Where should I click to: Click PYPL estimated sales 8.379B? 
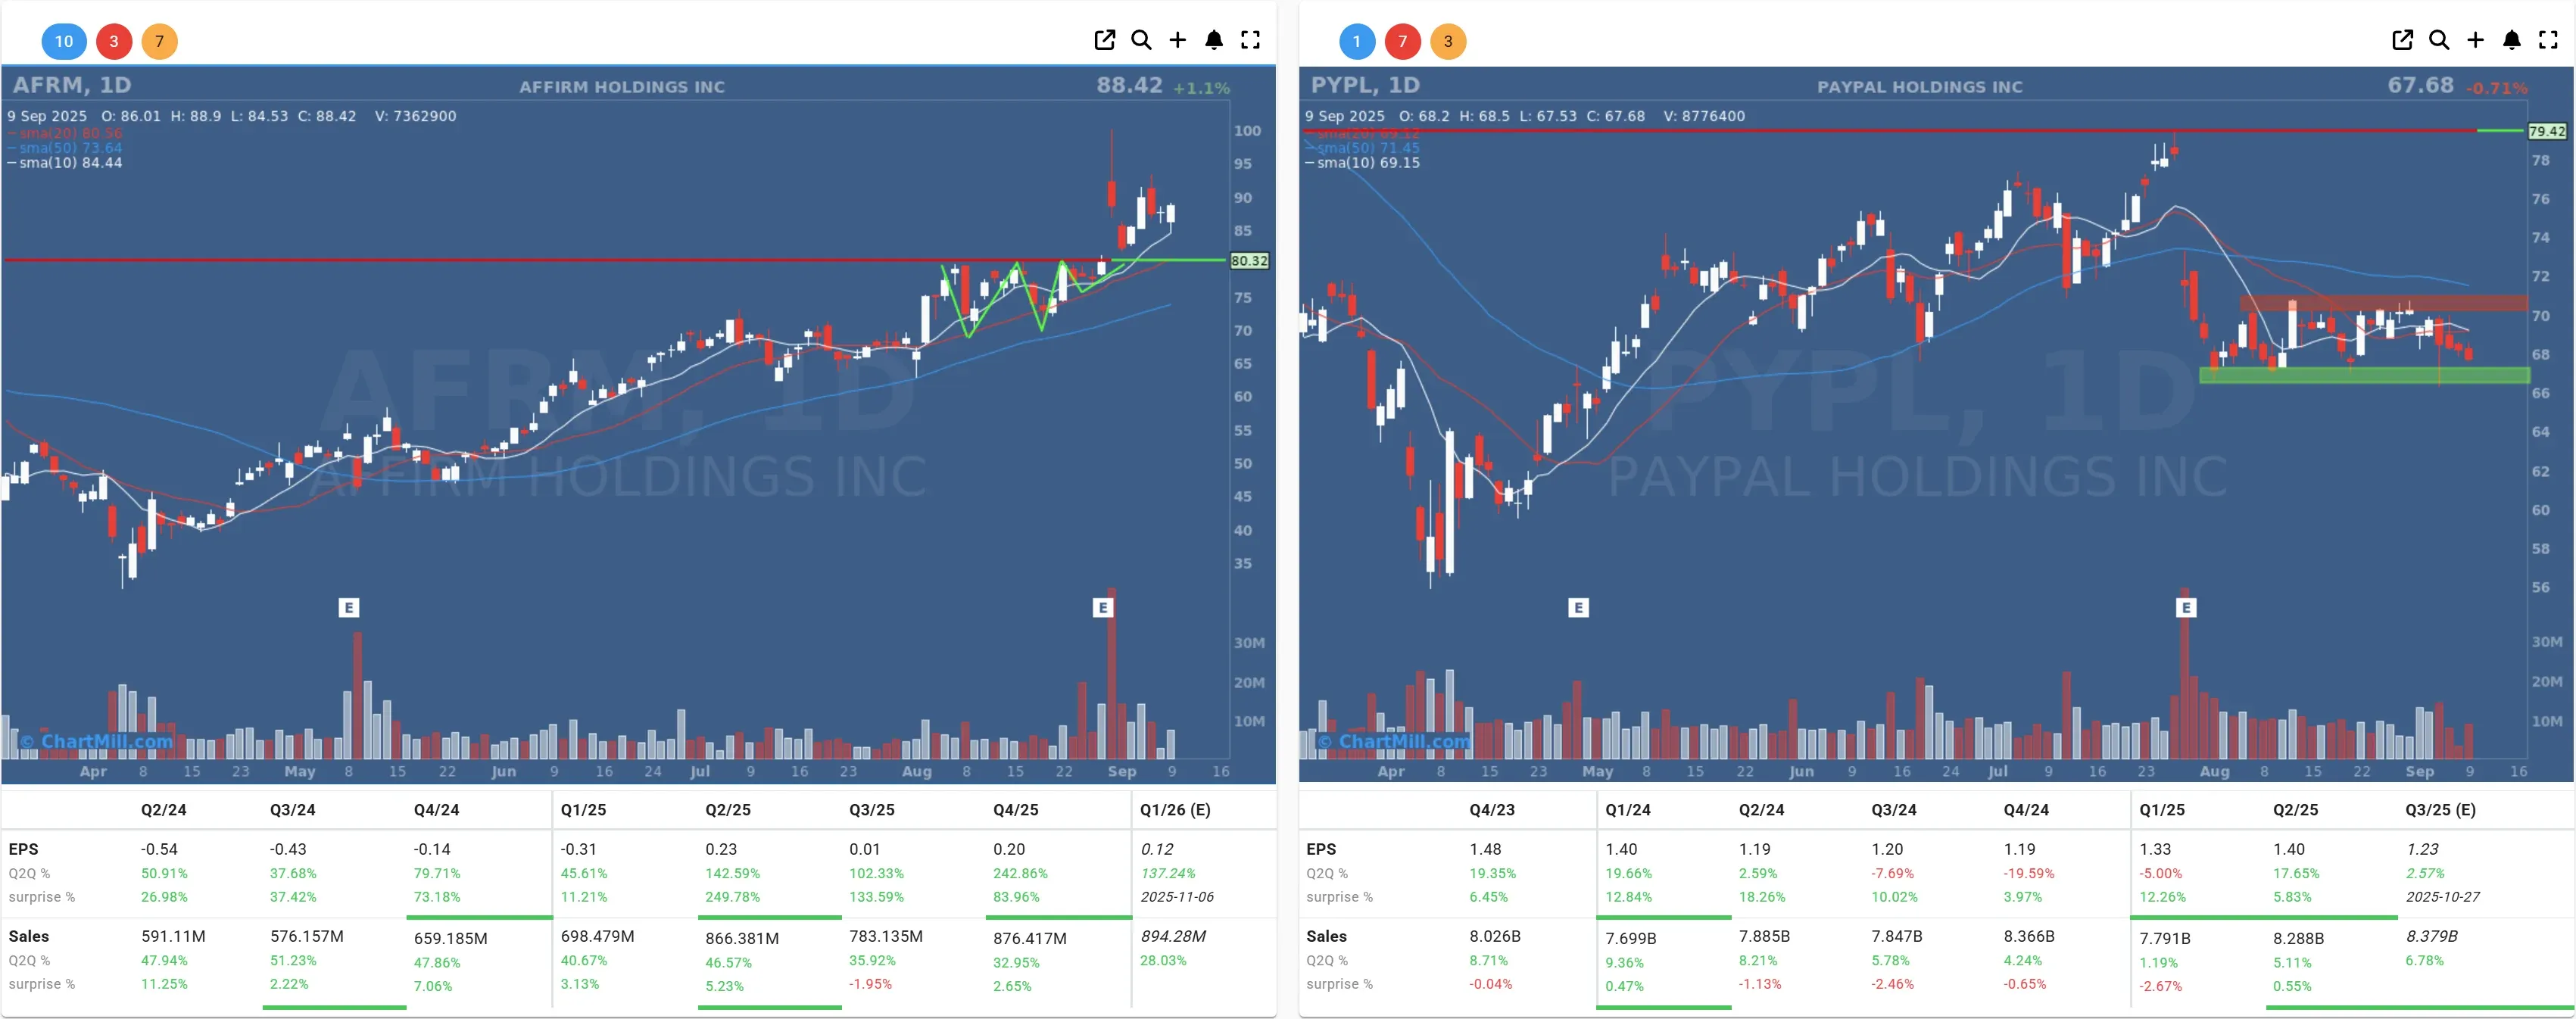pyautogui.click(x=2431, y=936)
